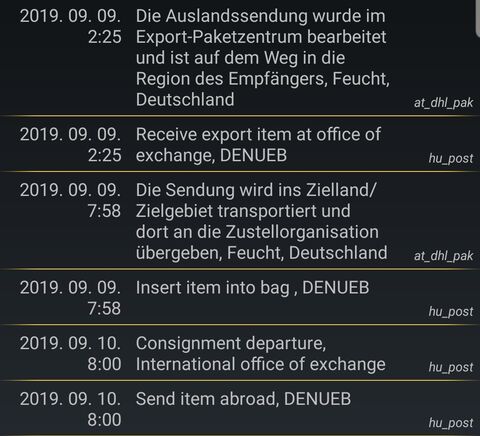The width and height of the screenshot is (480, 436).
Task: Select the Export-Paketzentrum bearbeitet tracking entry
Action: click(240, 57)
